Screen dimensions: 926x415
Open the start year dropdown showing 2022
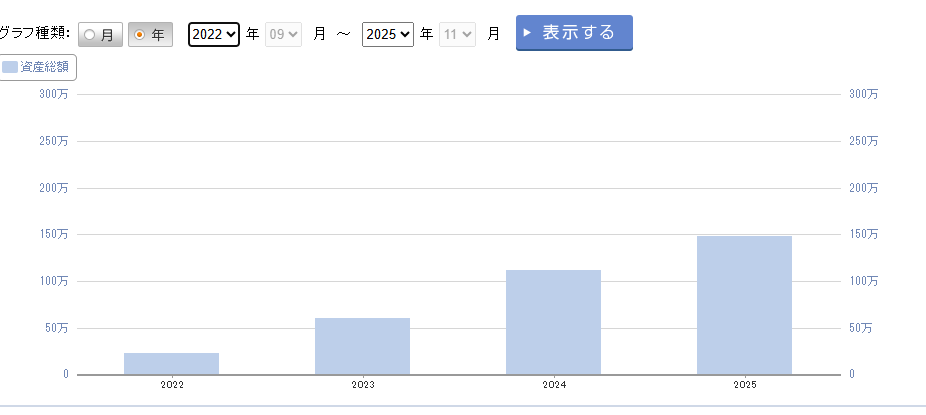pyautogui.click(x=214, y=34)
